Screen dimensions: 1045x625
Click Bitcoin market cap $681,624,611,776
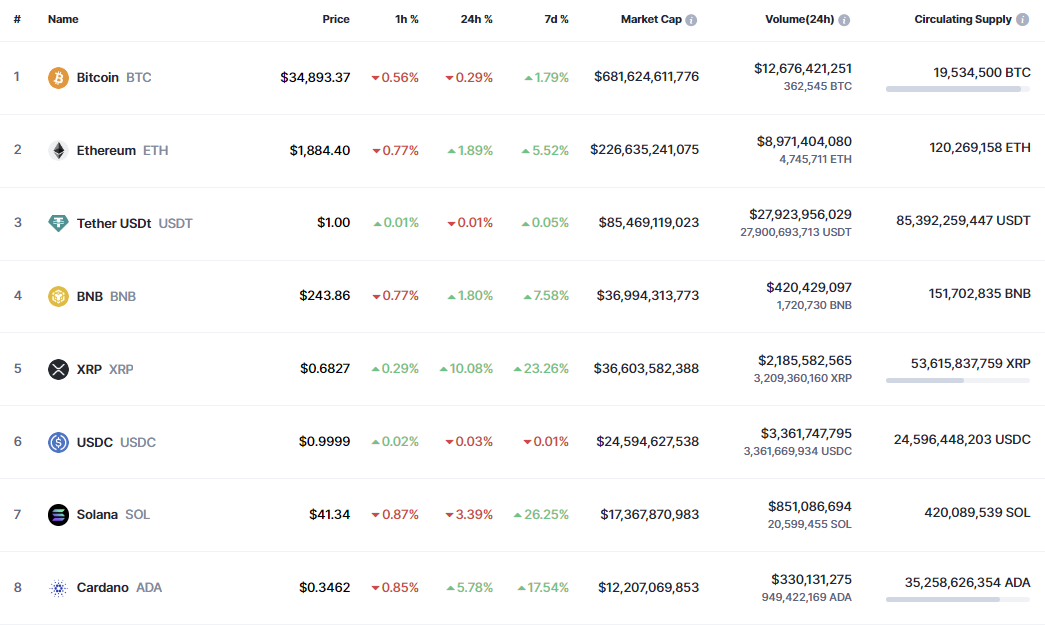(x=646, y=77)
